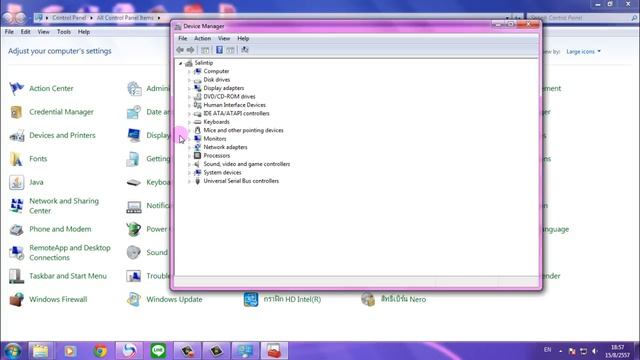The height and width of the screenshot is (360, 640).
Task: Open Network and Sharing Center link
Action: pyautogui.click(x=64, y=206)
